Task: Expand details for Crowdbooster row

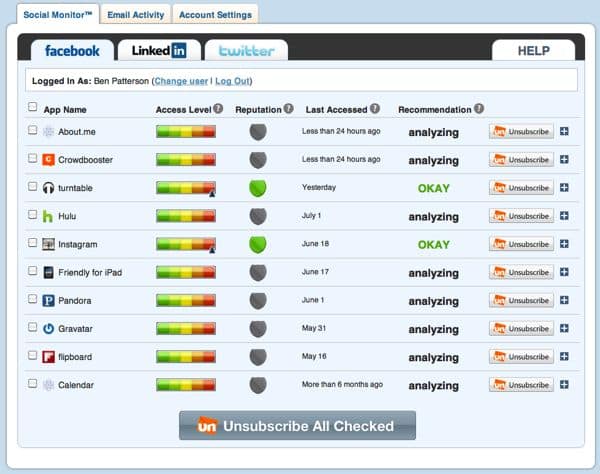Action: pyautogui.click(x=564, y=160)
